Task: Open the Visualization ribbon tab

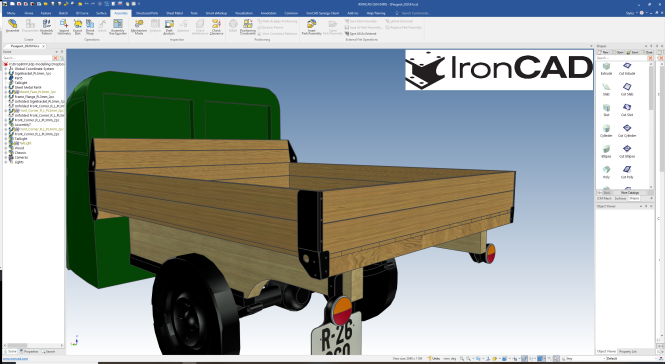Action: click(x=244, y=13)
